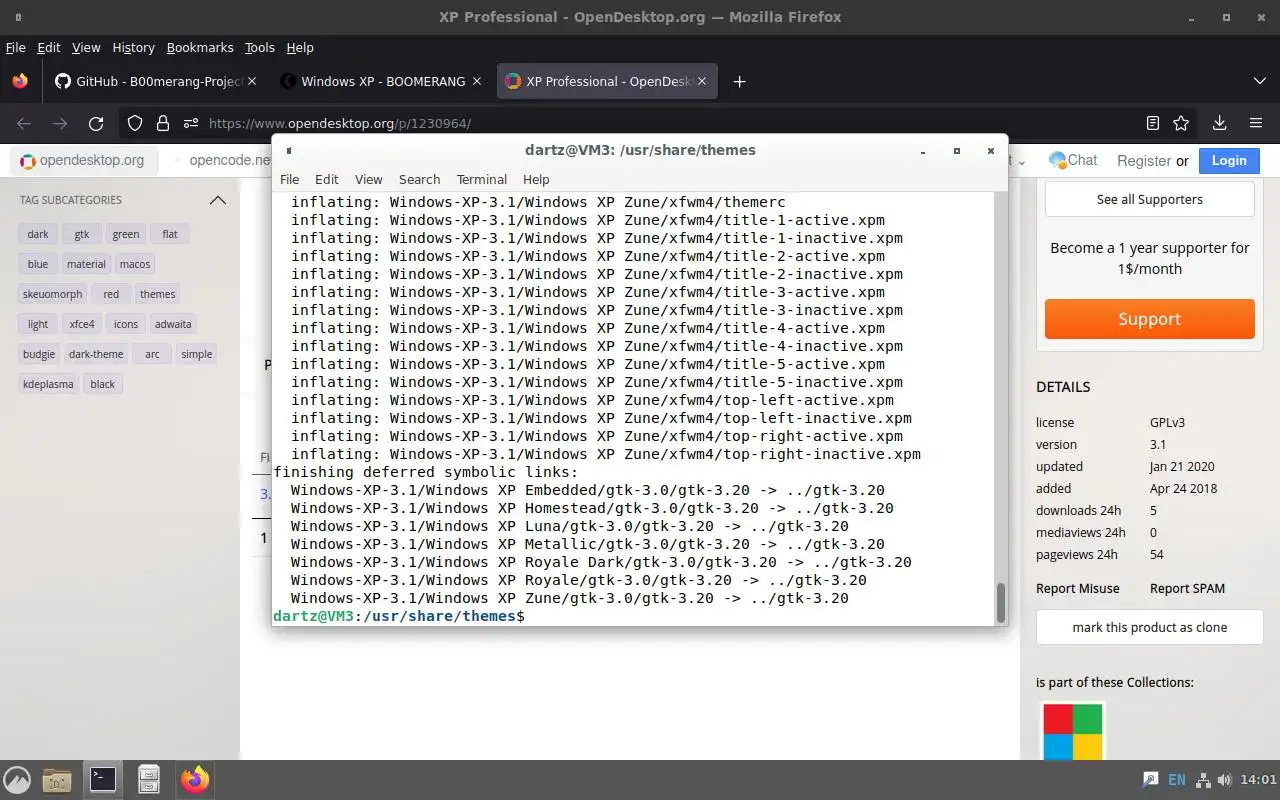Image resolution: width=1280 pixels, height=800 pixels.
Task: Open the terminal Edit menu
Action: (327, 179)
